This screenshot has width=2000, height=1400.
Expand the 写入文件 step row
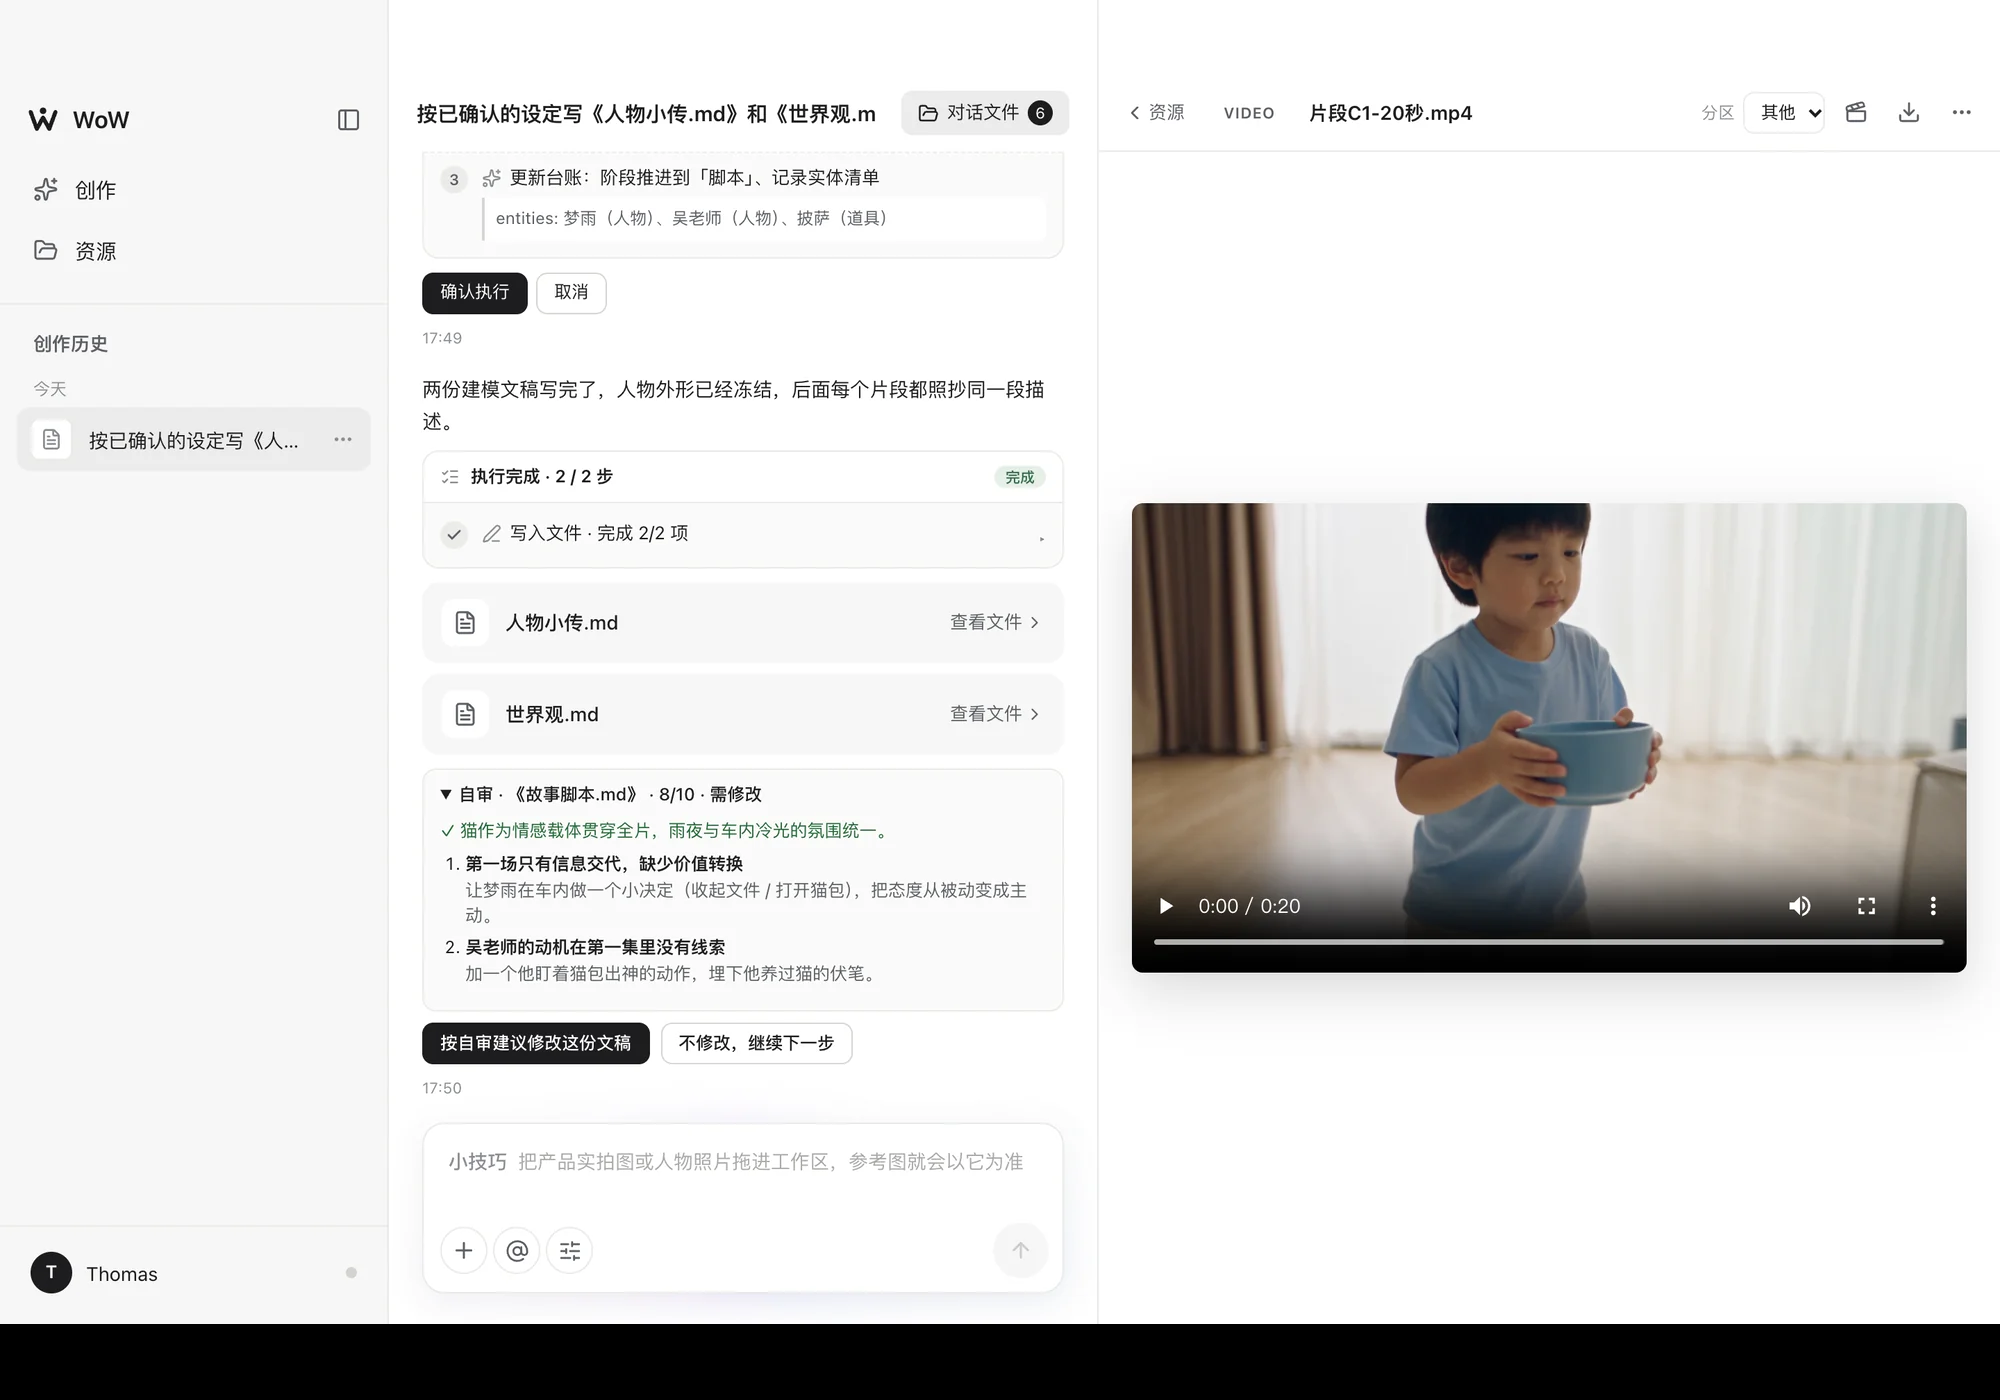743,534
